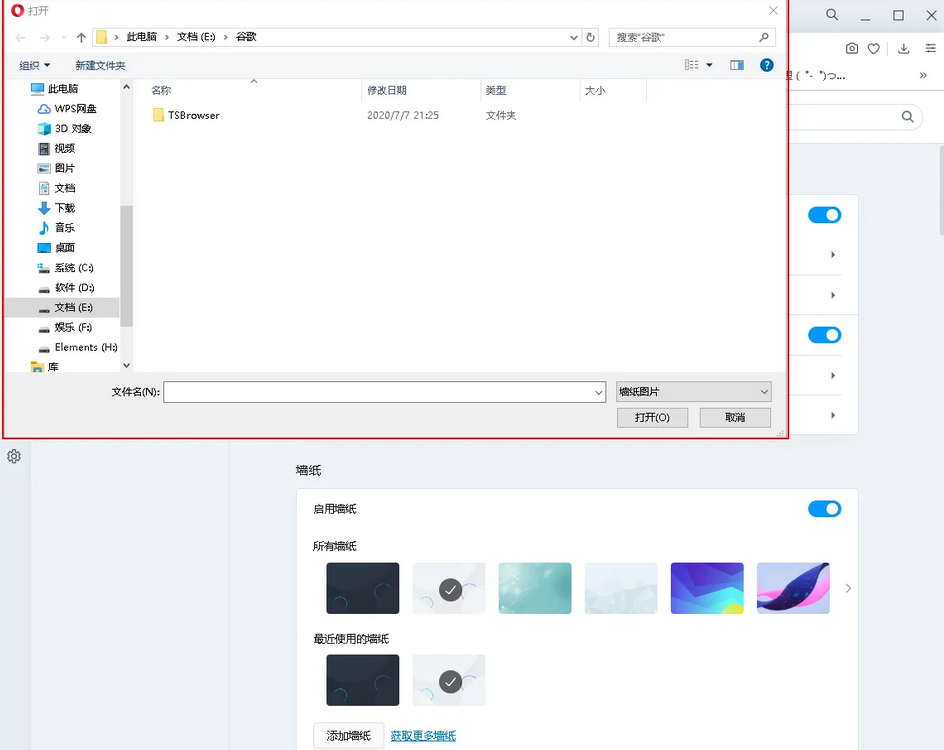
Task: Toggle off the 启用墙纸 wallpaper switch
Action: [824, 509]
